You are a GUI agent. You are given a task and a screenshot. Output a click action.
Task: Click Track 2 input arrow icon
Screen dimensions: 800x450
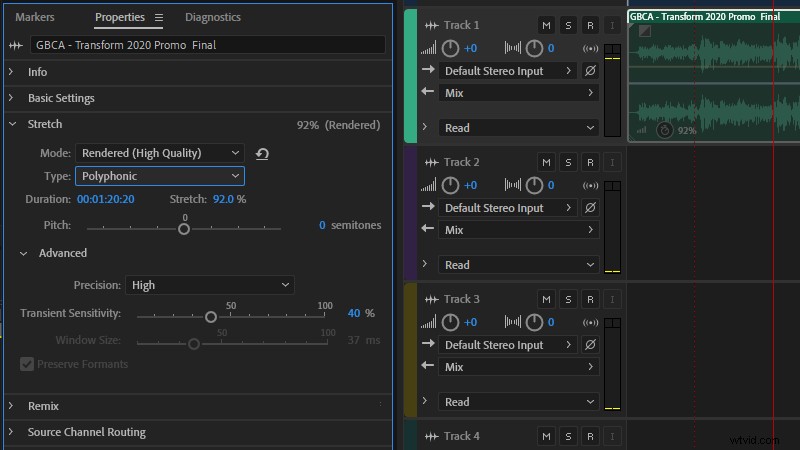click(x=428, y=207)
